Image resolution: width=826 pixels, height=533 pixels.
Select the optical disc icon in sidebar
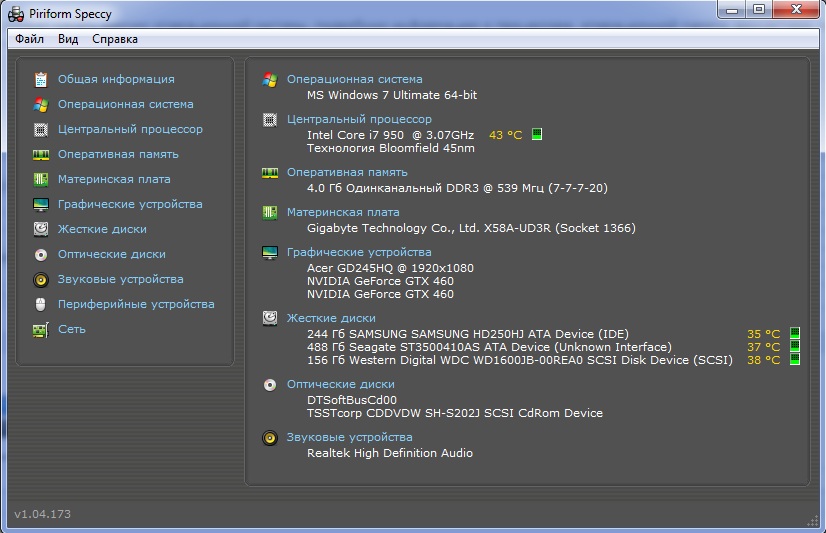(41, 254)
